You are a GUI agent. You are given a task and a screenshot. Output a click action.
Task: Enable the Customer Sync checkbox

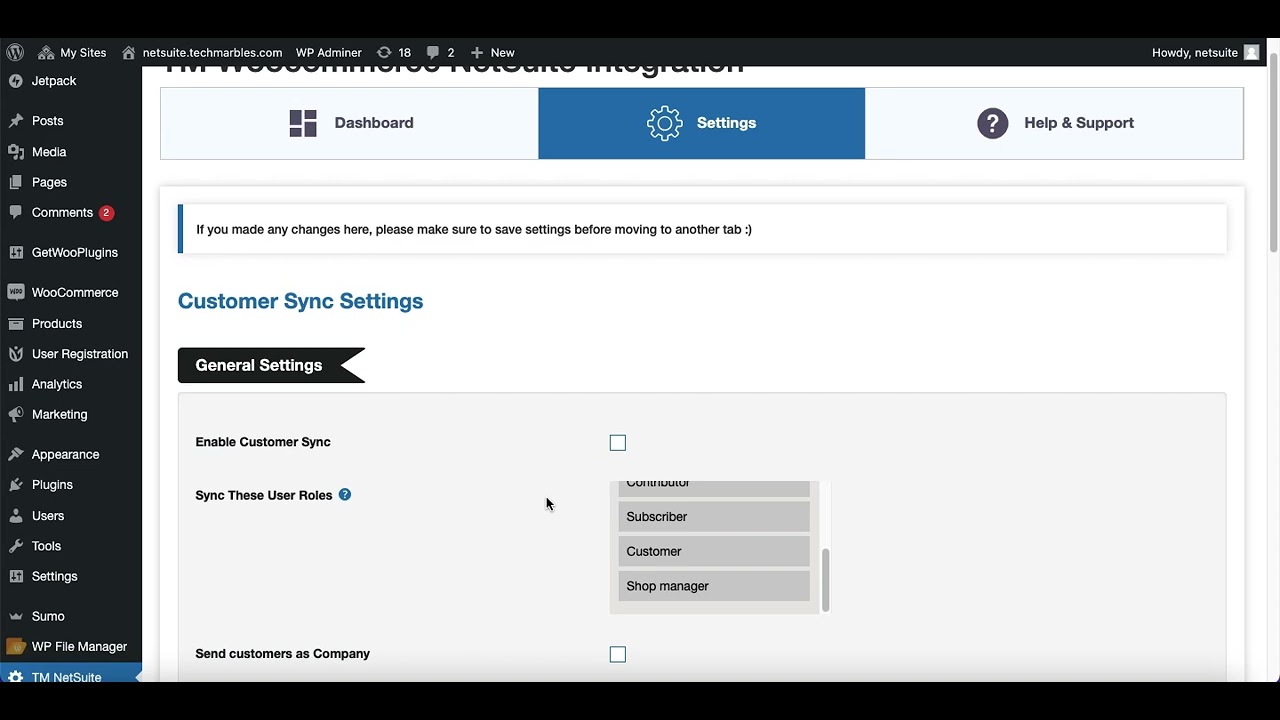[x=618, y=443]
